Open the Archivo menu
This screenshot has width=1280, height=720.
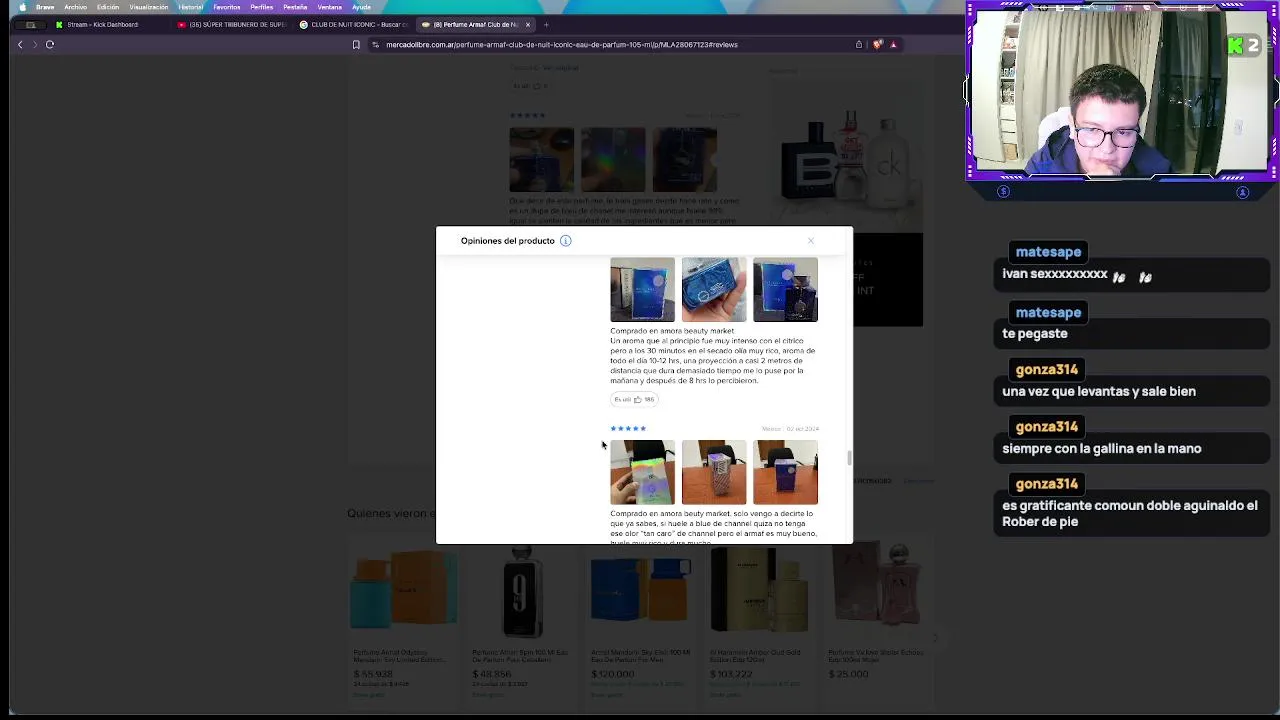click(x=76, y=7)
